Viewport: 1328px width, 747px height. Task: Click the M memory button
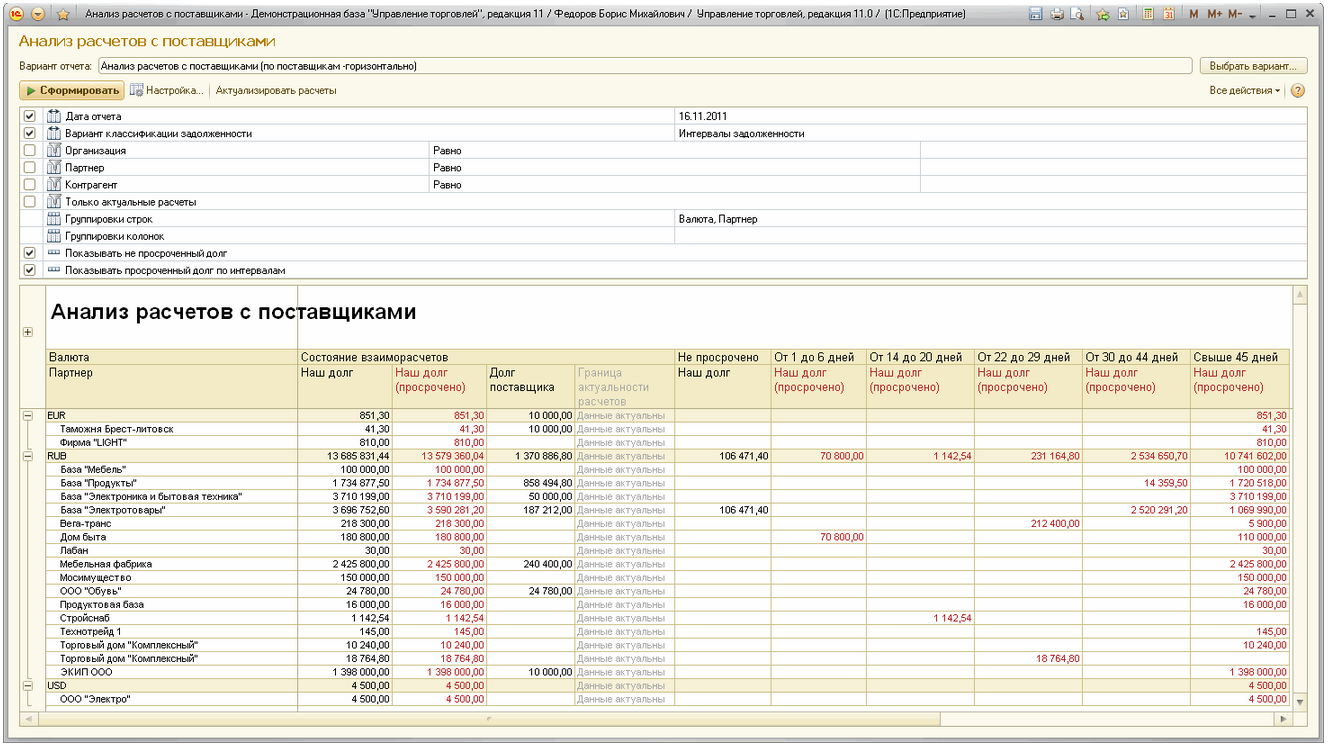(1194, 14)
